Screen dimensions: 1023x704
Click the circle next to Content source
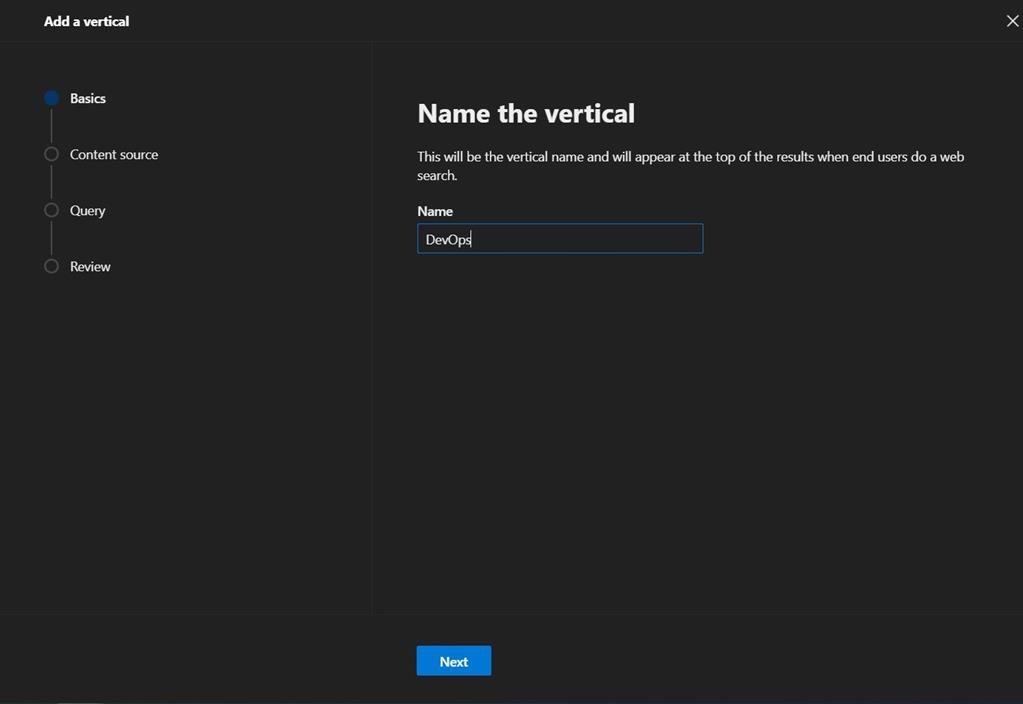[51, 154]
